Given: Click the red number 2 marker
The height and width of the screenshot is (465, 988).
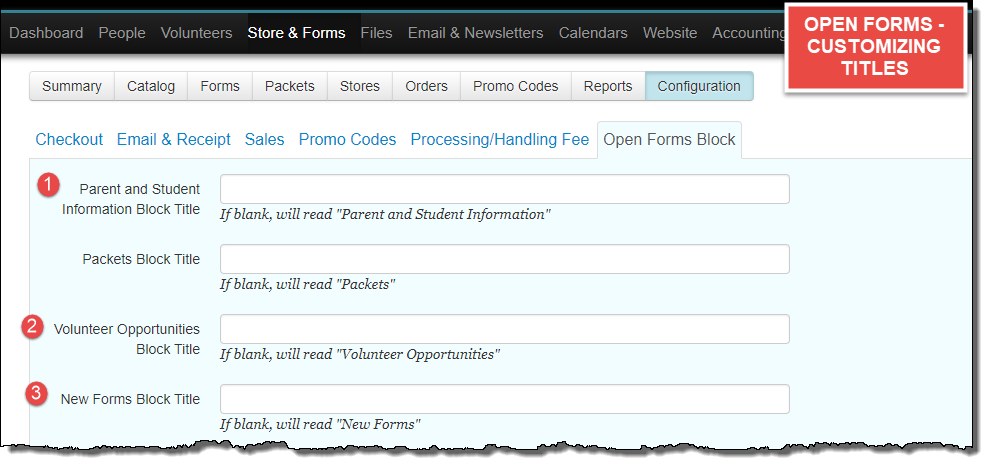Looking at the screenshot, I should coord(33,326).
